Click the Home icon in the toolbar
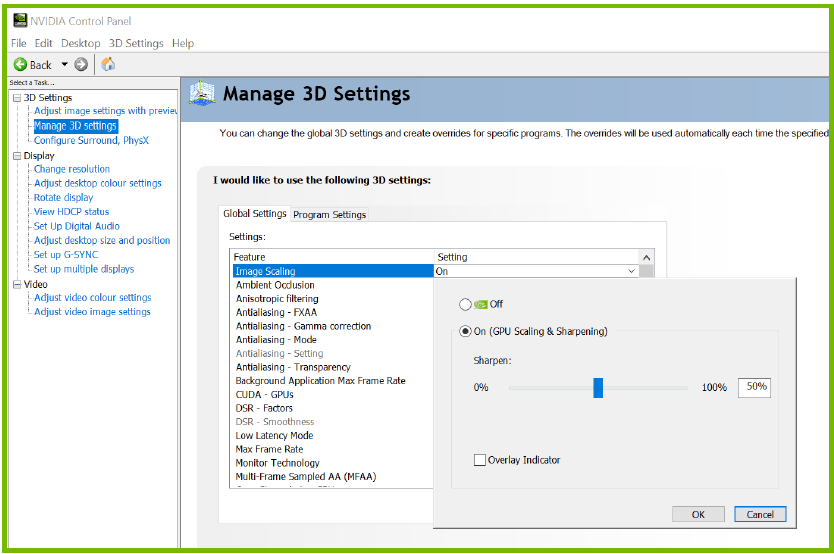 (108, 65)
